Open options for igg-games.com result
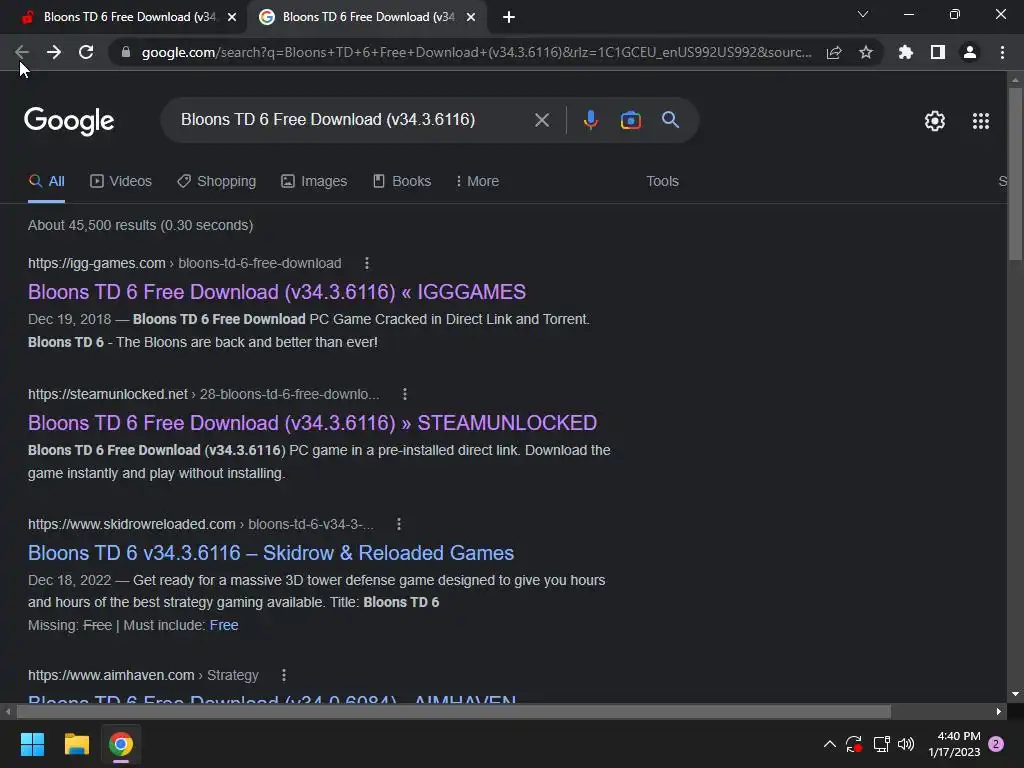The height and width of the screenshot is (768, 1024). tap(366, 263)
